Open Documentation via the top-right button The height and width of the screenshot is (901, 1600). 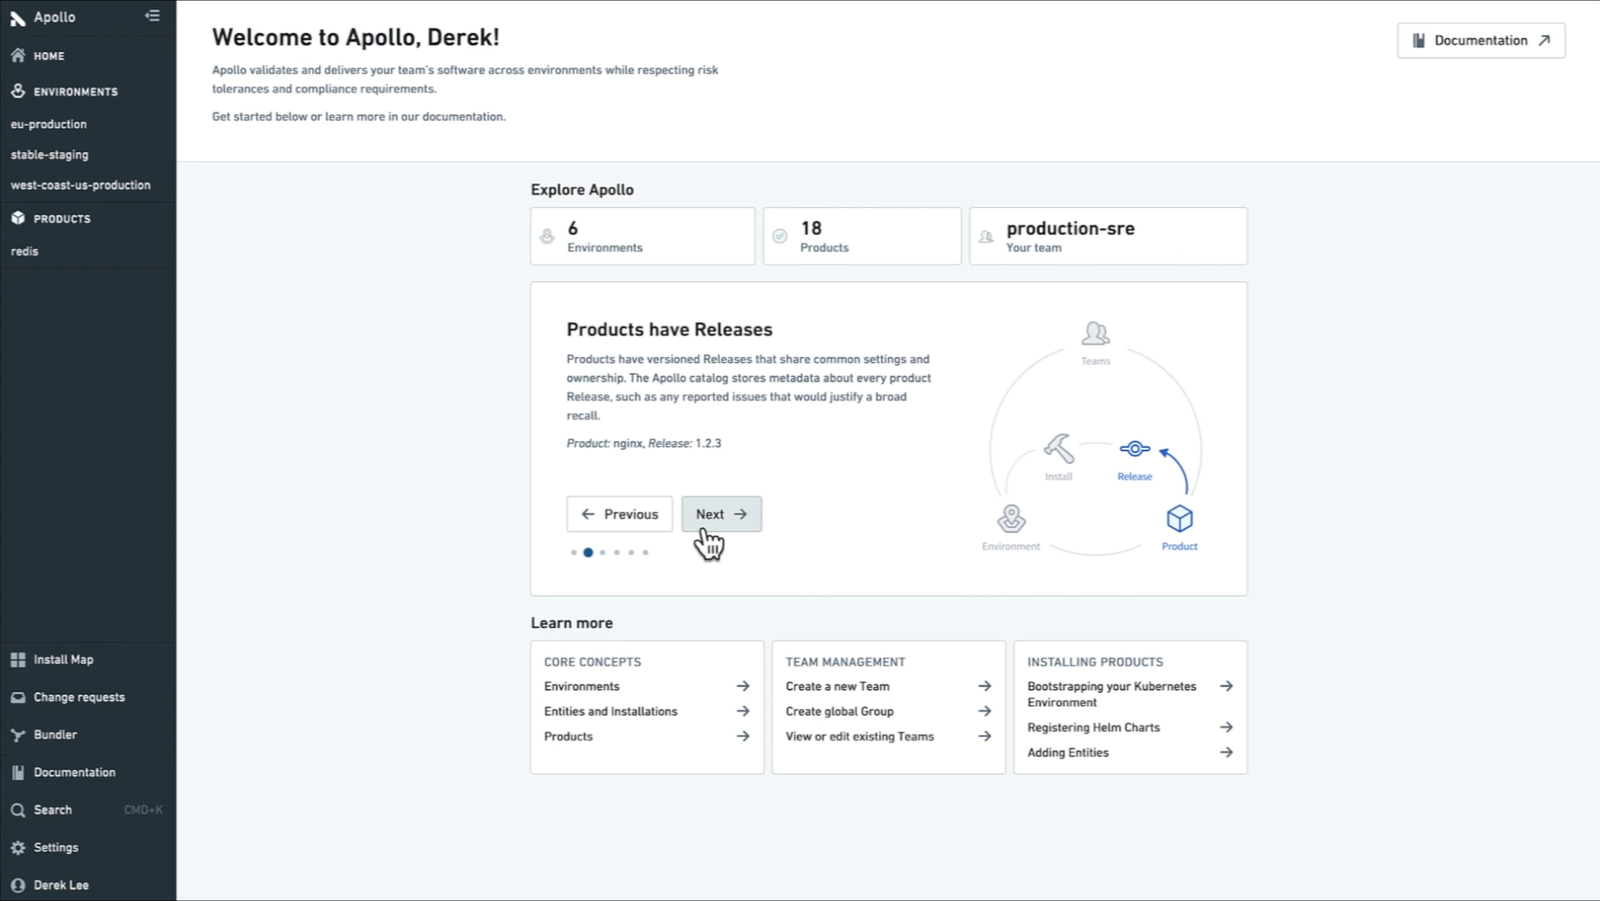tap(1480, 40)
